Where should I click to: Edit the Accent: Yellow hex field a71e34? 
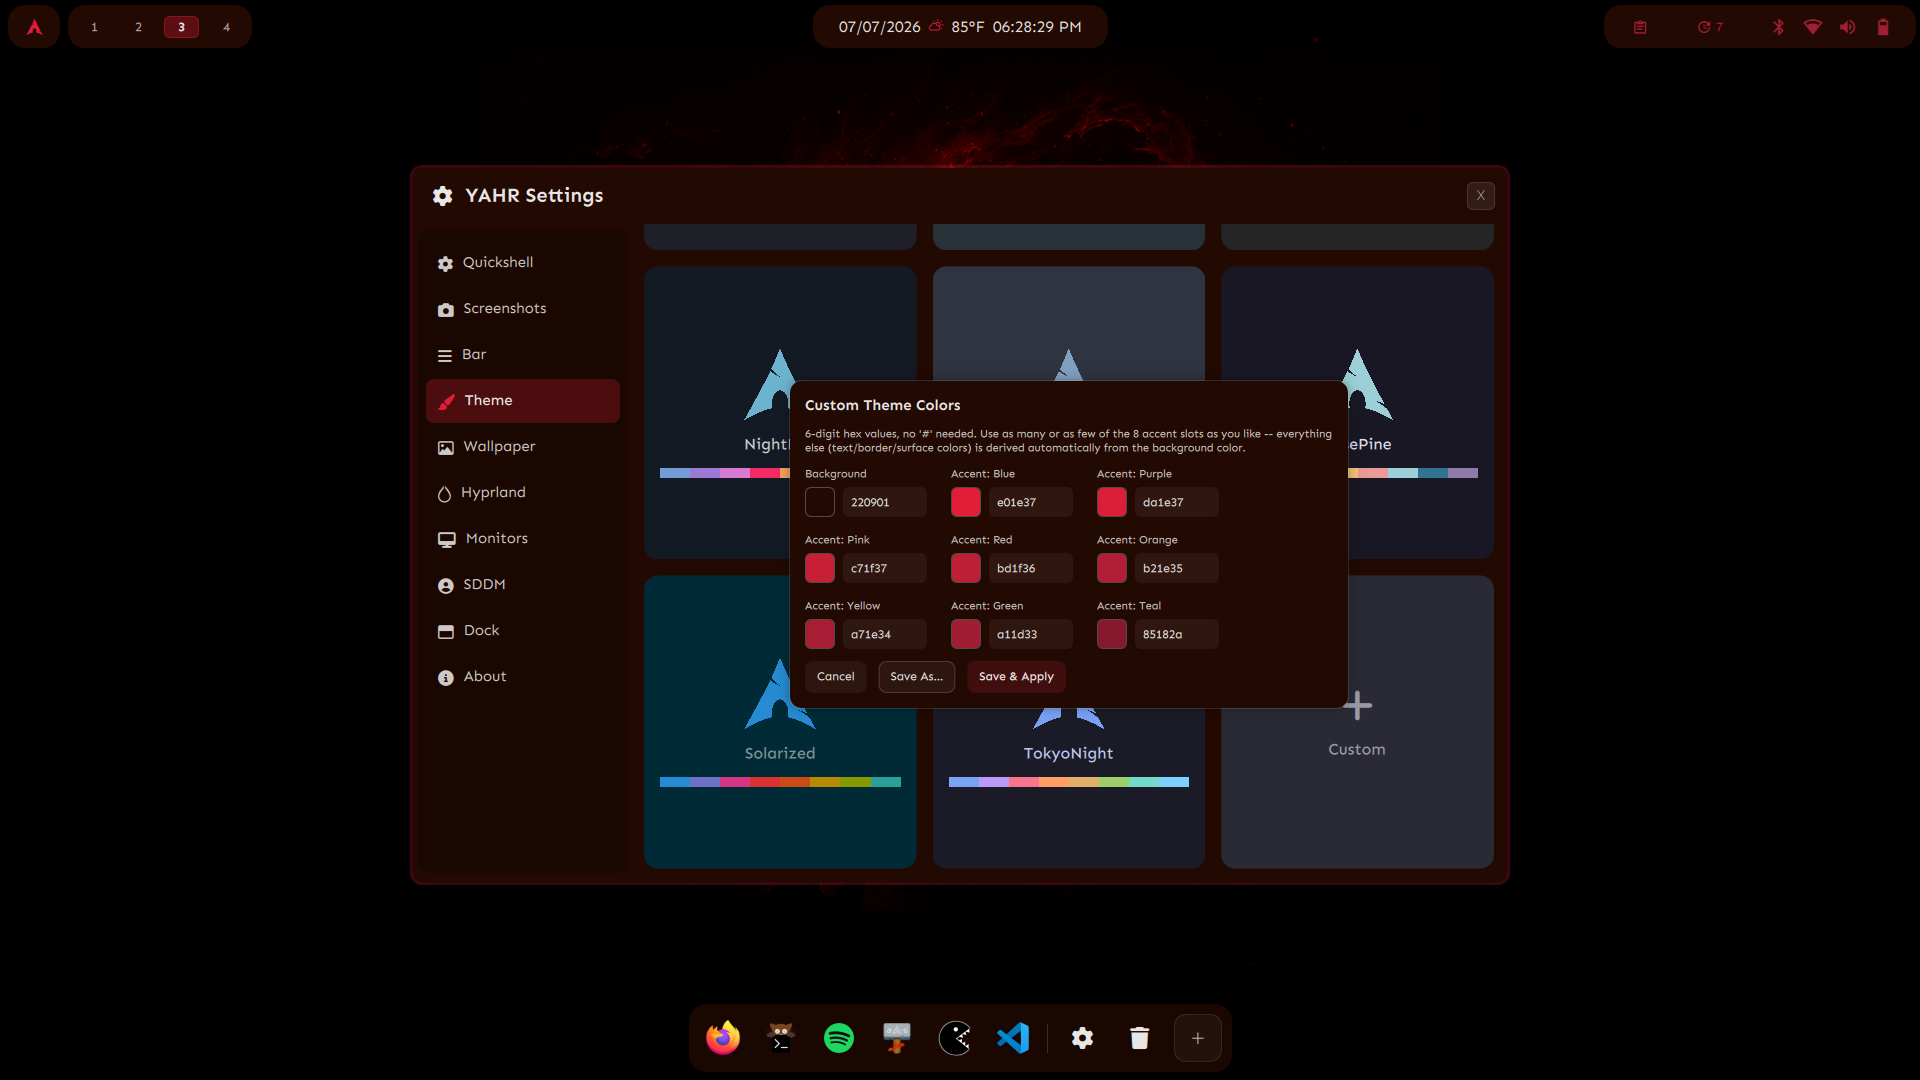pyautogui.click(x=885, y=634)
